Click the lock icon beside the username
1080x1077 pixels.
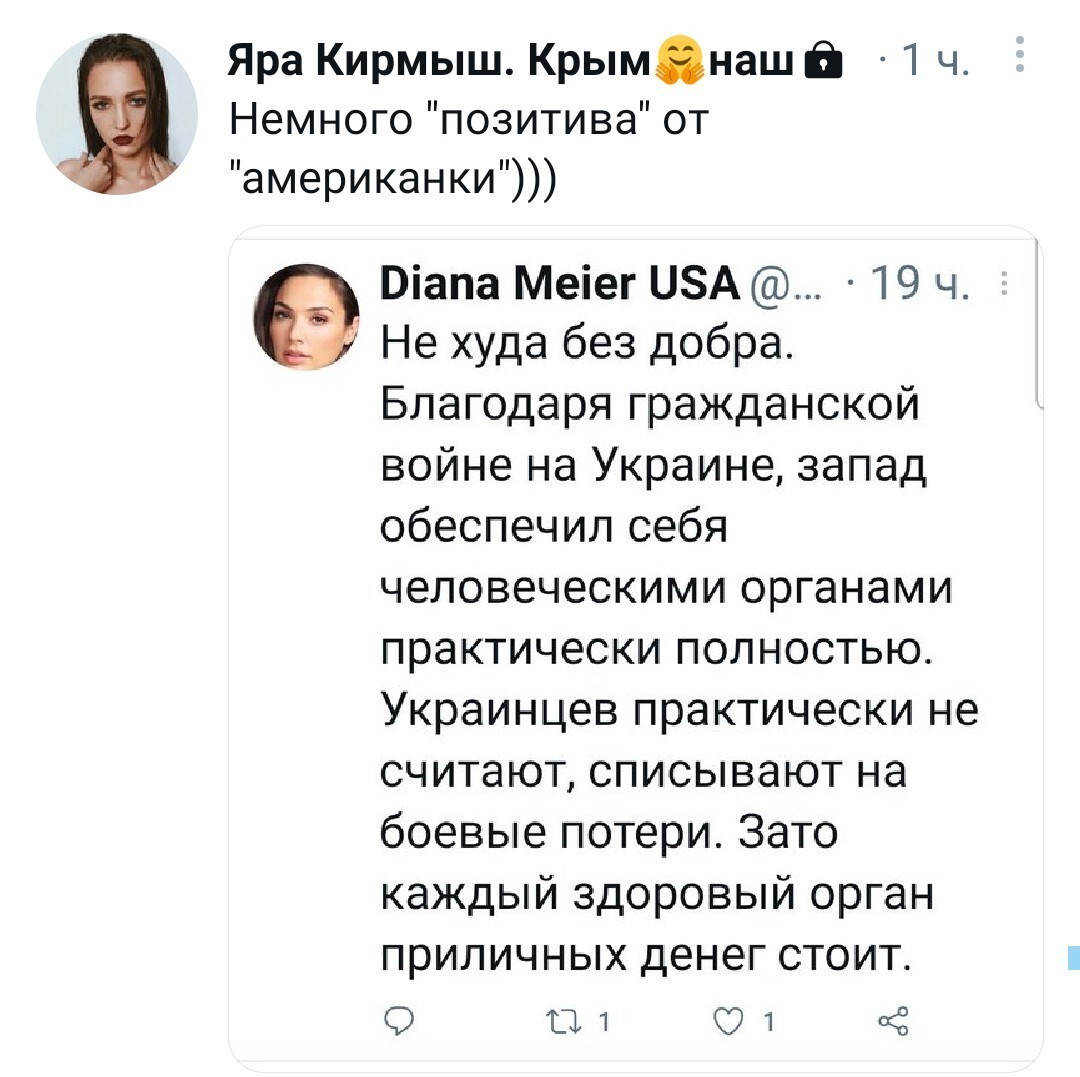[823, 61]
